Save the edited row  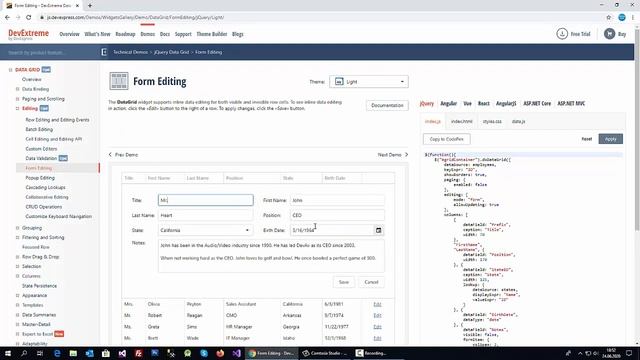pyautogui.click(x=344, y=282)
